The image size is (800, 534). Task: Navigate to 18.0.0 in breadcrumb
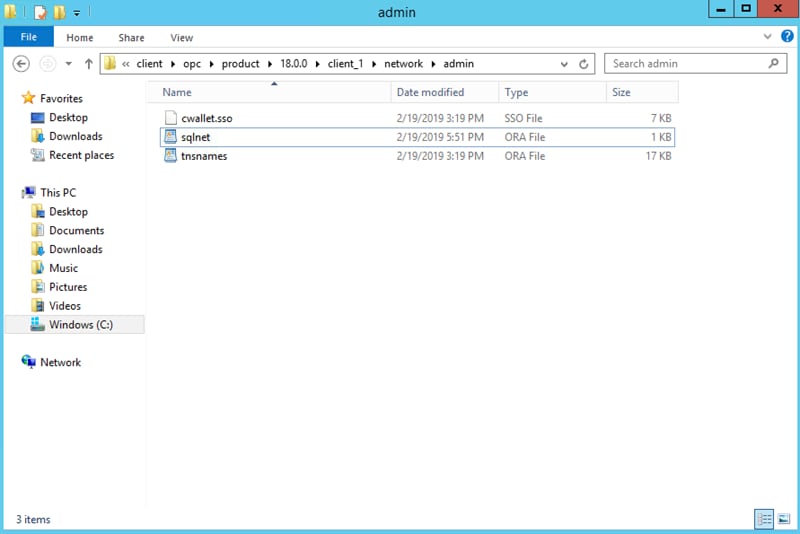[294, 64]
